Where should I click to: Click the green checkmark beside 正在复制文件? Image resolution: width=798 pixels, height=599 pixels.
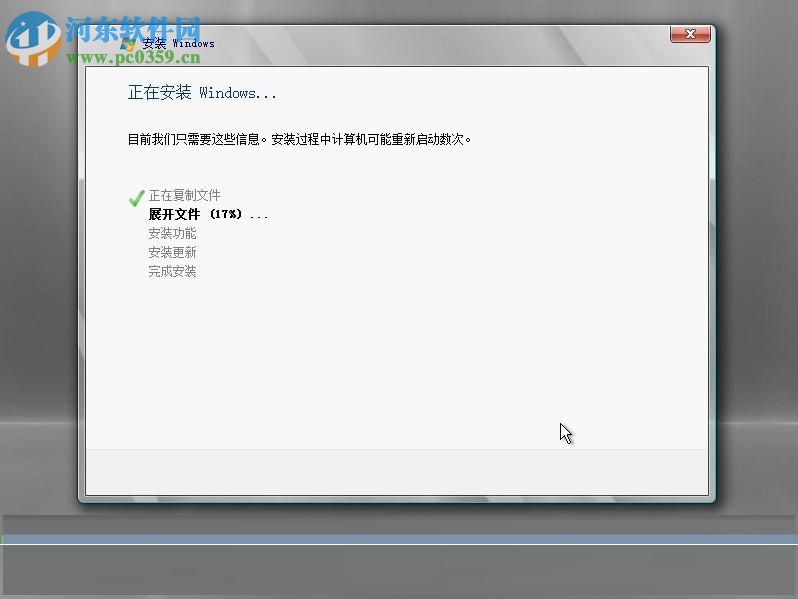pos(136,197)
